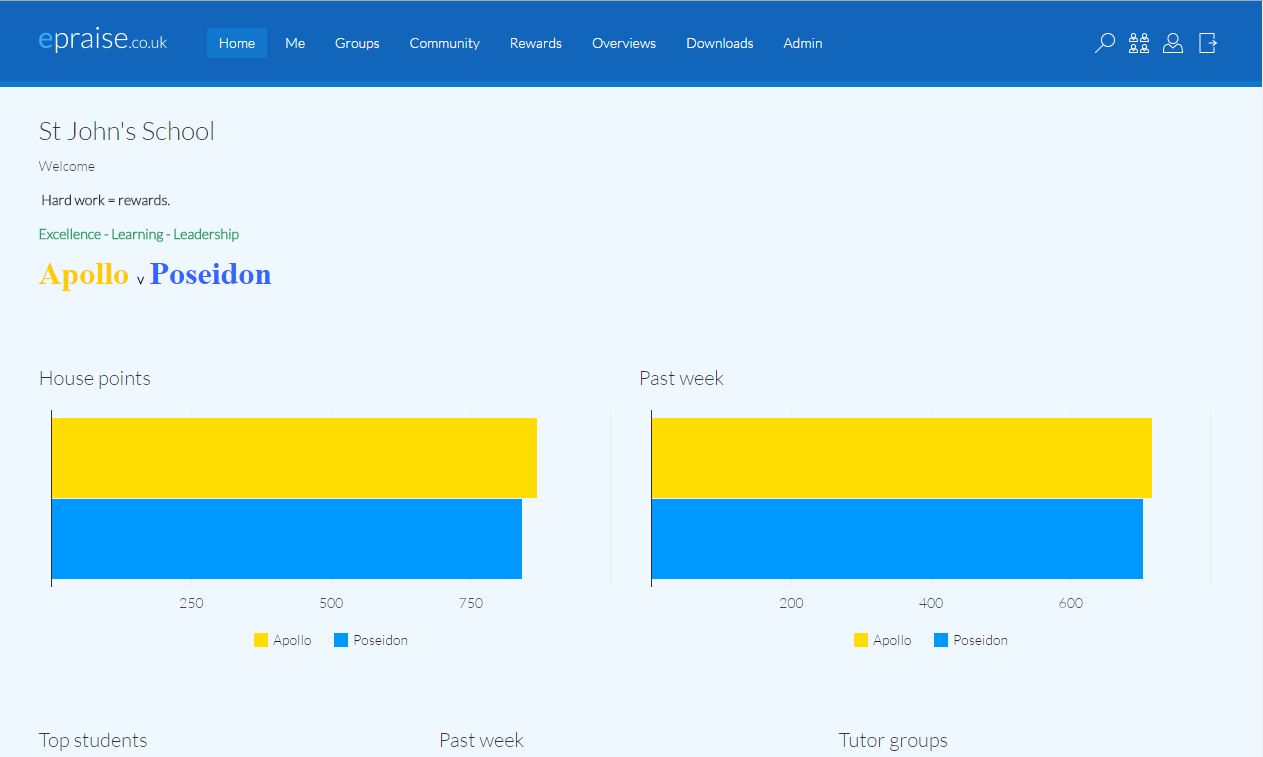Go to epraise.co.uk logo home
The image size is (1263, 757).
click(103, 40)
